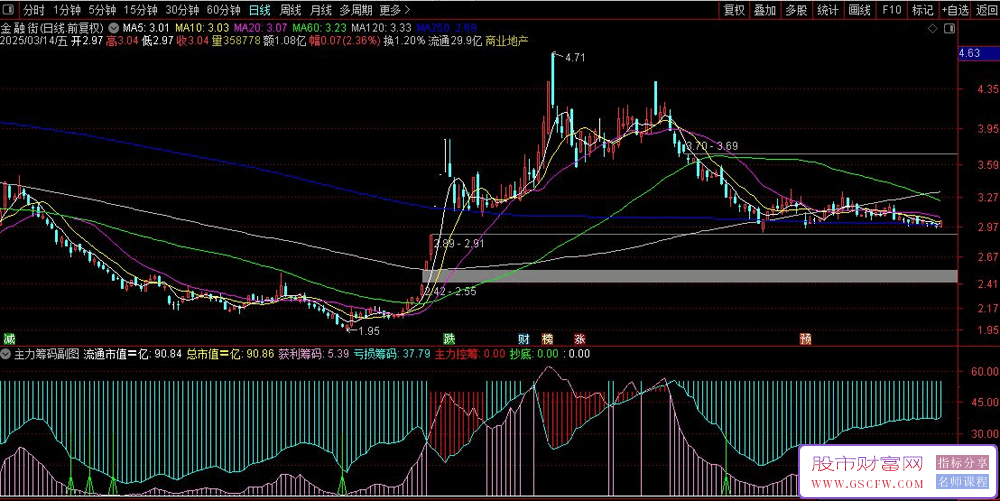
Task: Click the green 跌 event marker icon
Action: 450,338
